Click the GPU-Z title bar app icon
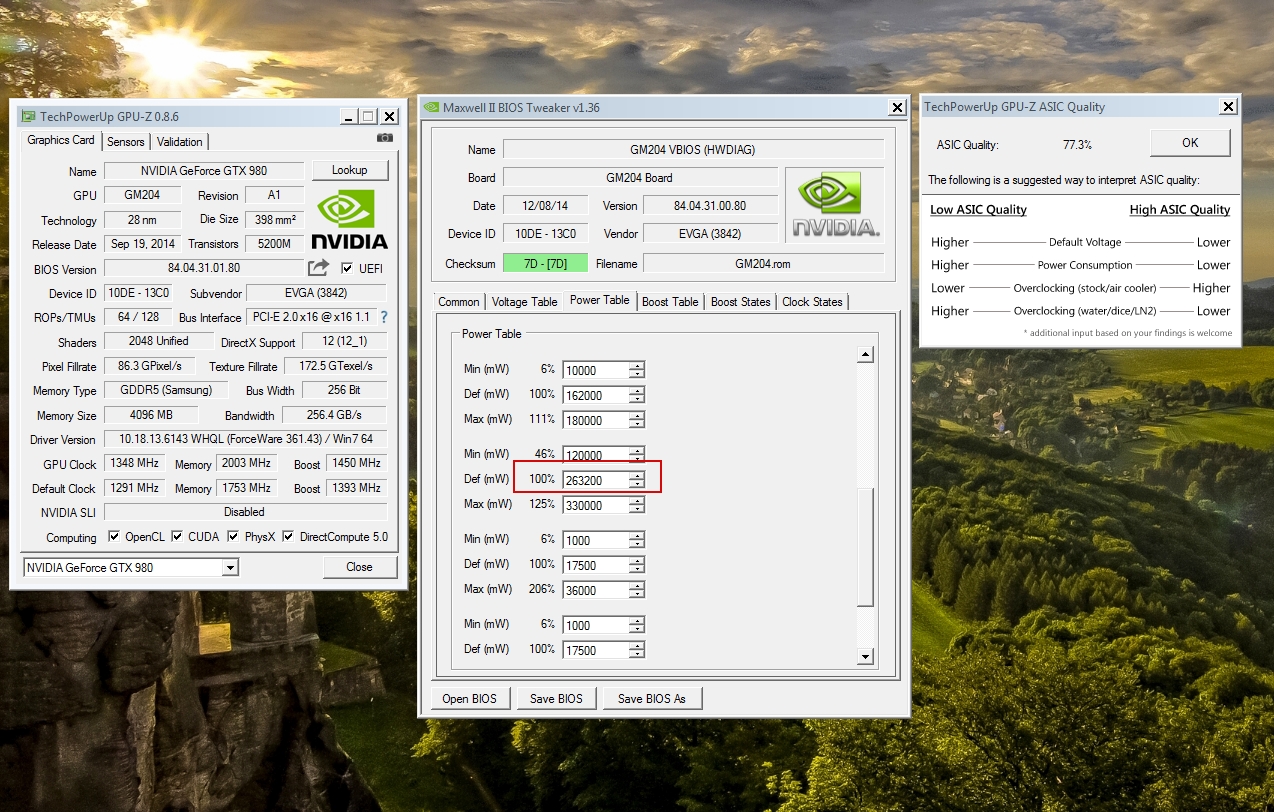The image size is (1274, 812). [28, 116]
